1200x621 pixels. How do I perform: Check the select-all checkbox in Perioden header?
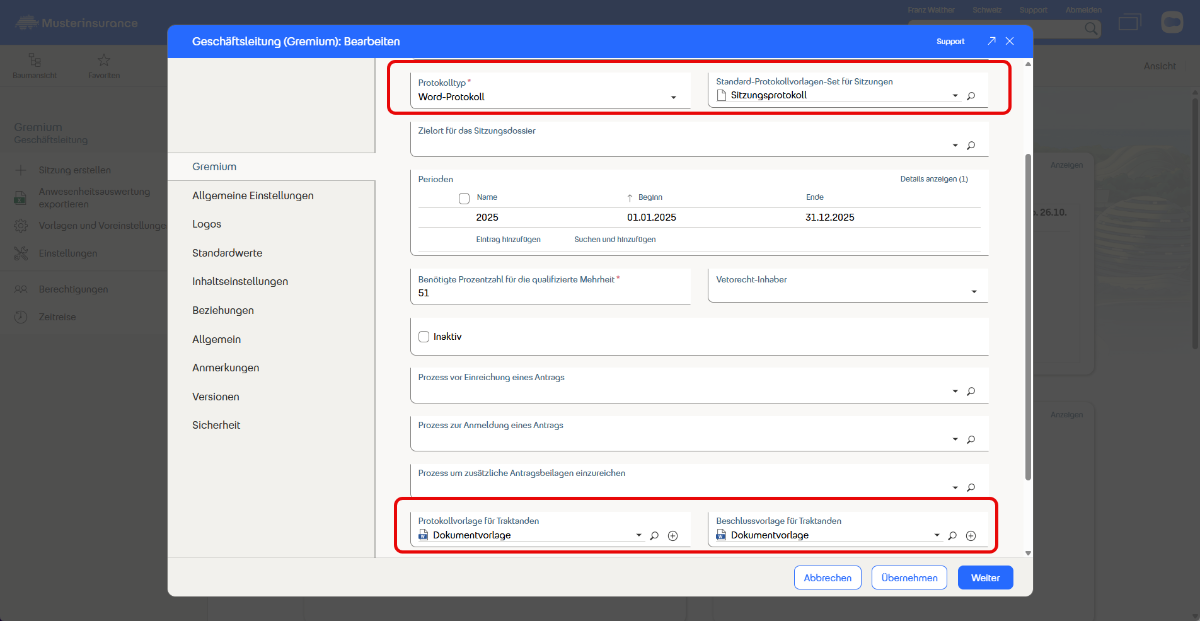(464, 198)
